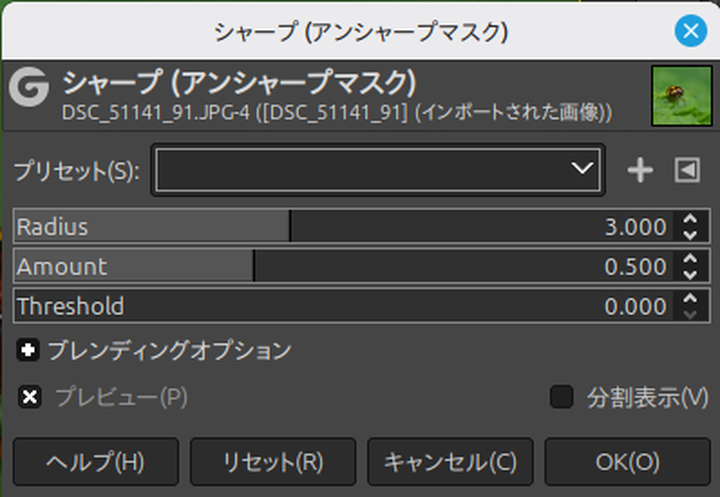The height and width of the screenshot is (497, 720).
Task: Open the プリセット(S) dropdown list
Action: tap(377, 170)
